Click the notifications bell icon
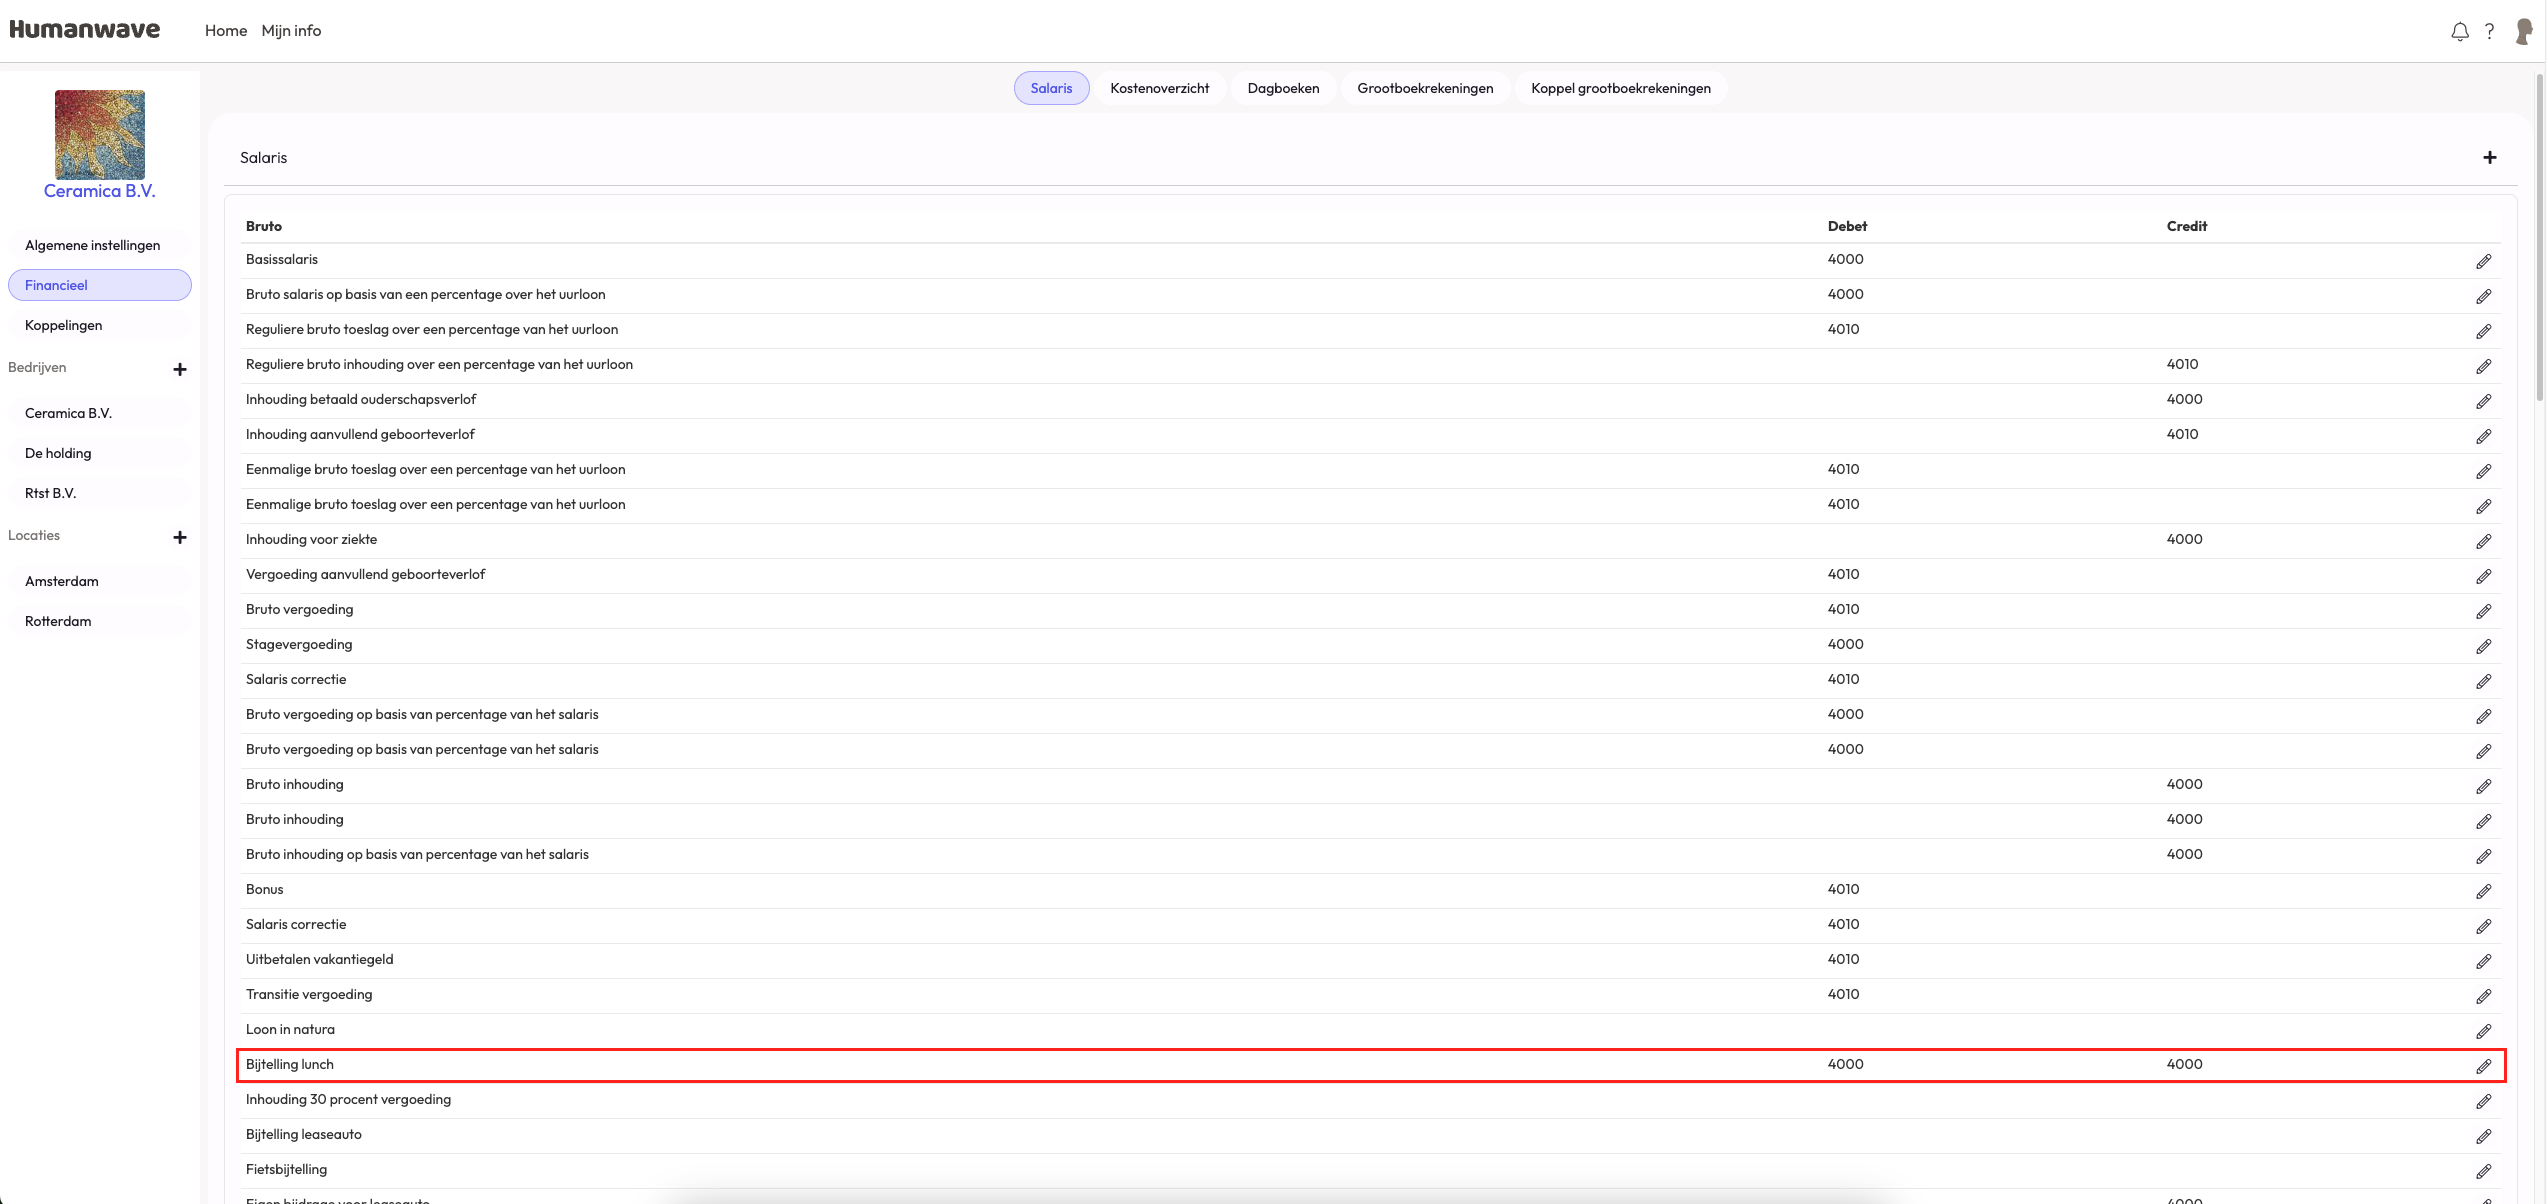This screenshot has width=2547, height=1204. coord(2459,32)
